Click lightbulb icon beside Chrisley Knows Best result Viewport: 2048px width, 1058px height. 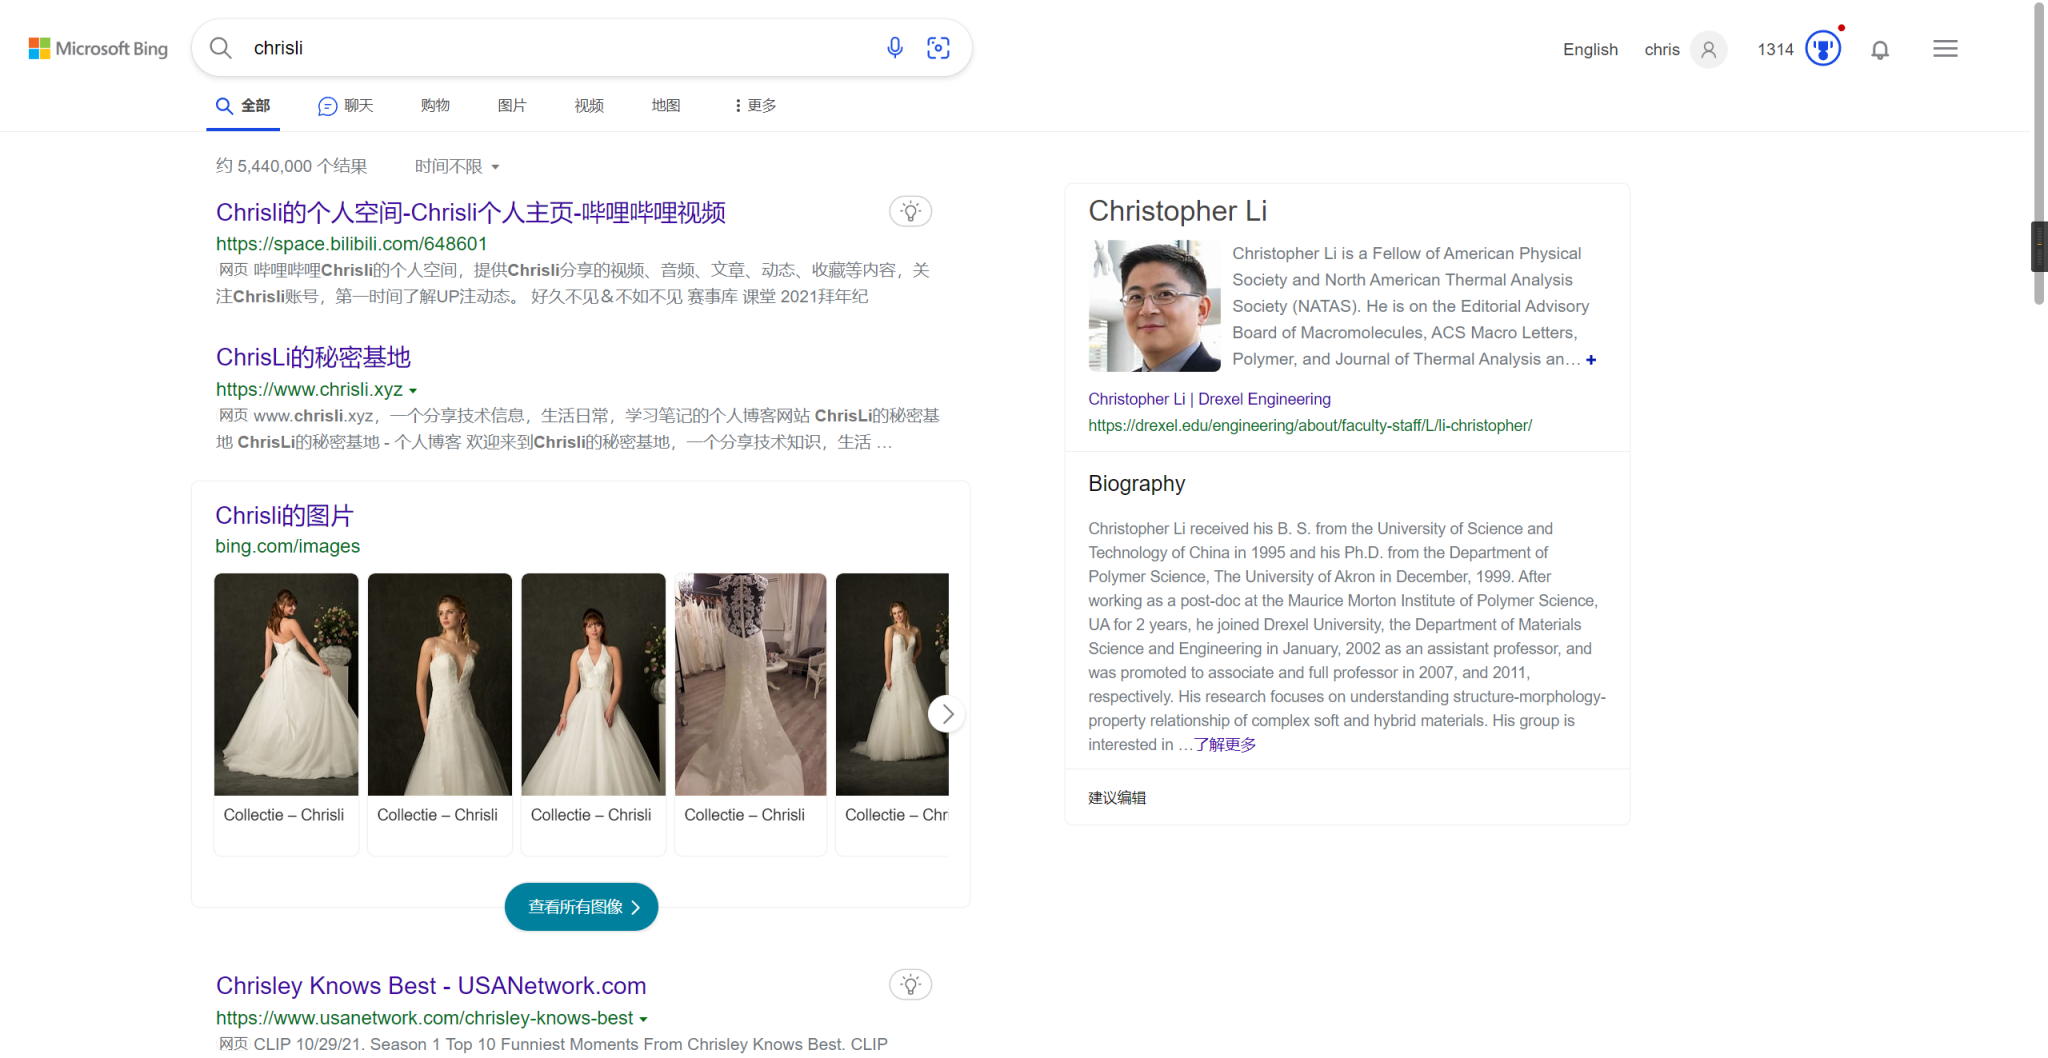pos(910,984)
